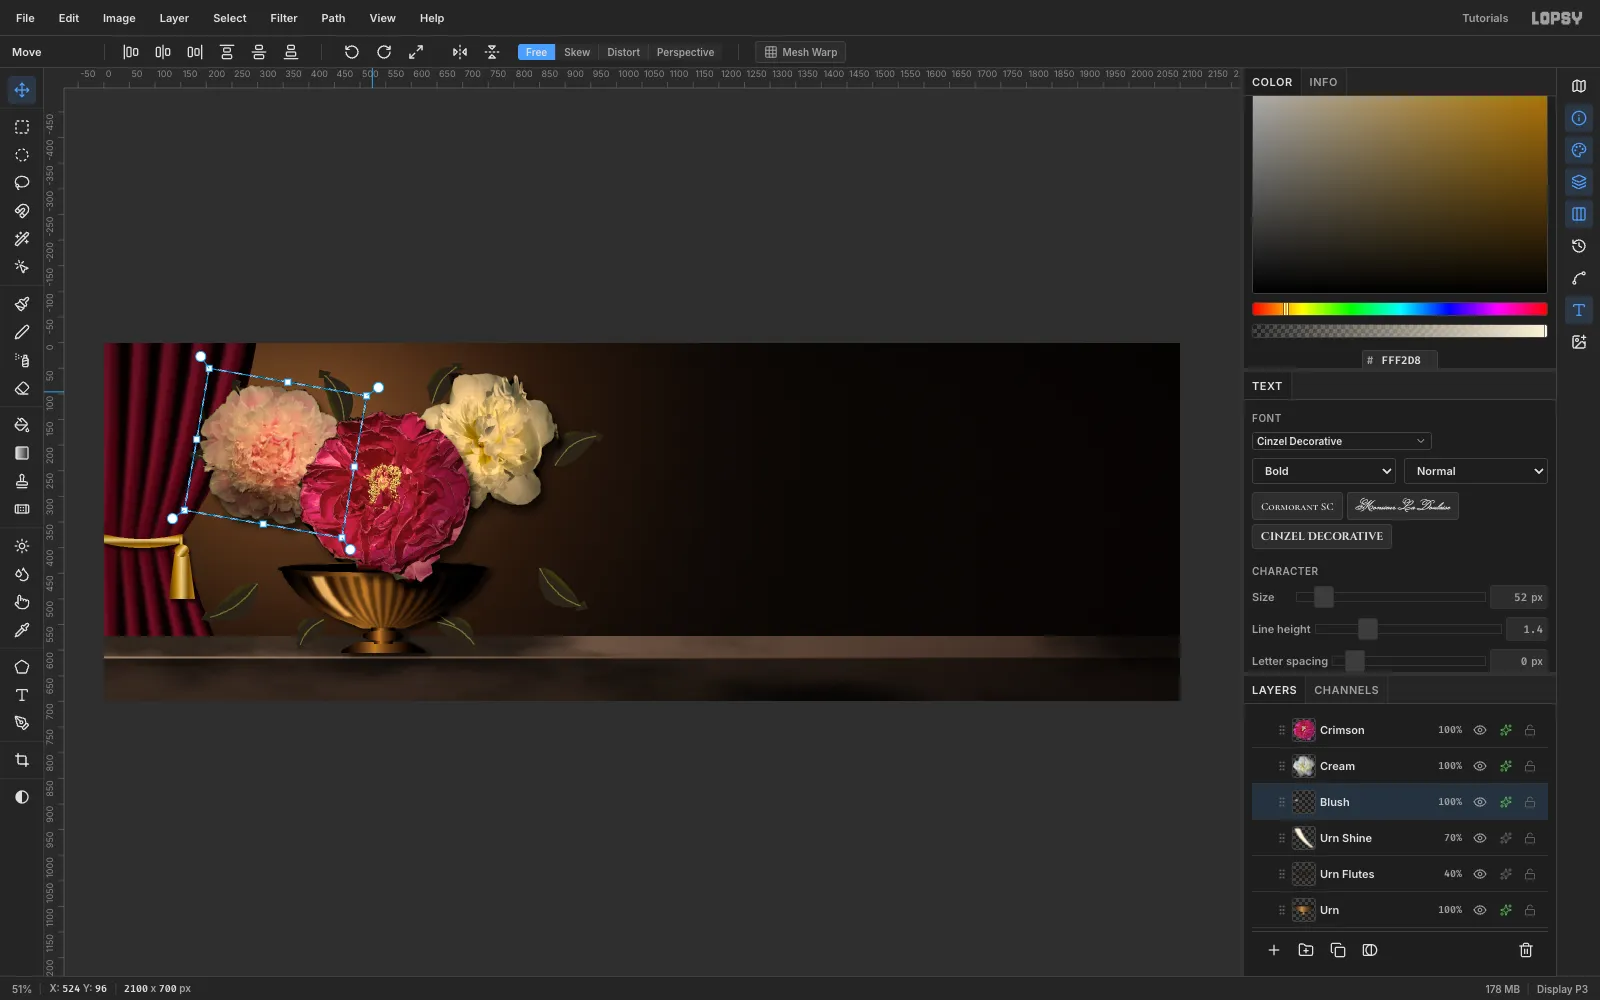The width and height of the screenshot is (1600, 1000).
Task: Select the Urn Flutes layer thumbnail
Action: point(1303,874)
